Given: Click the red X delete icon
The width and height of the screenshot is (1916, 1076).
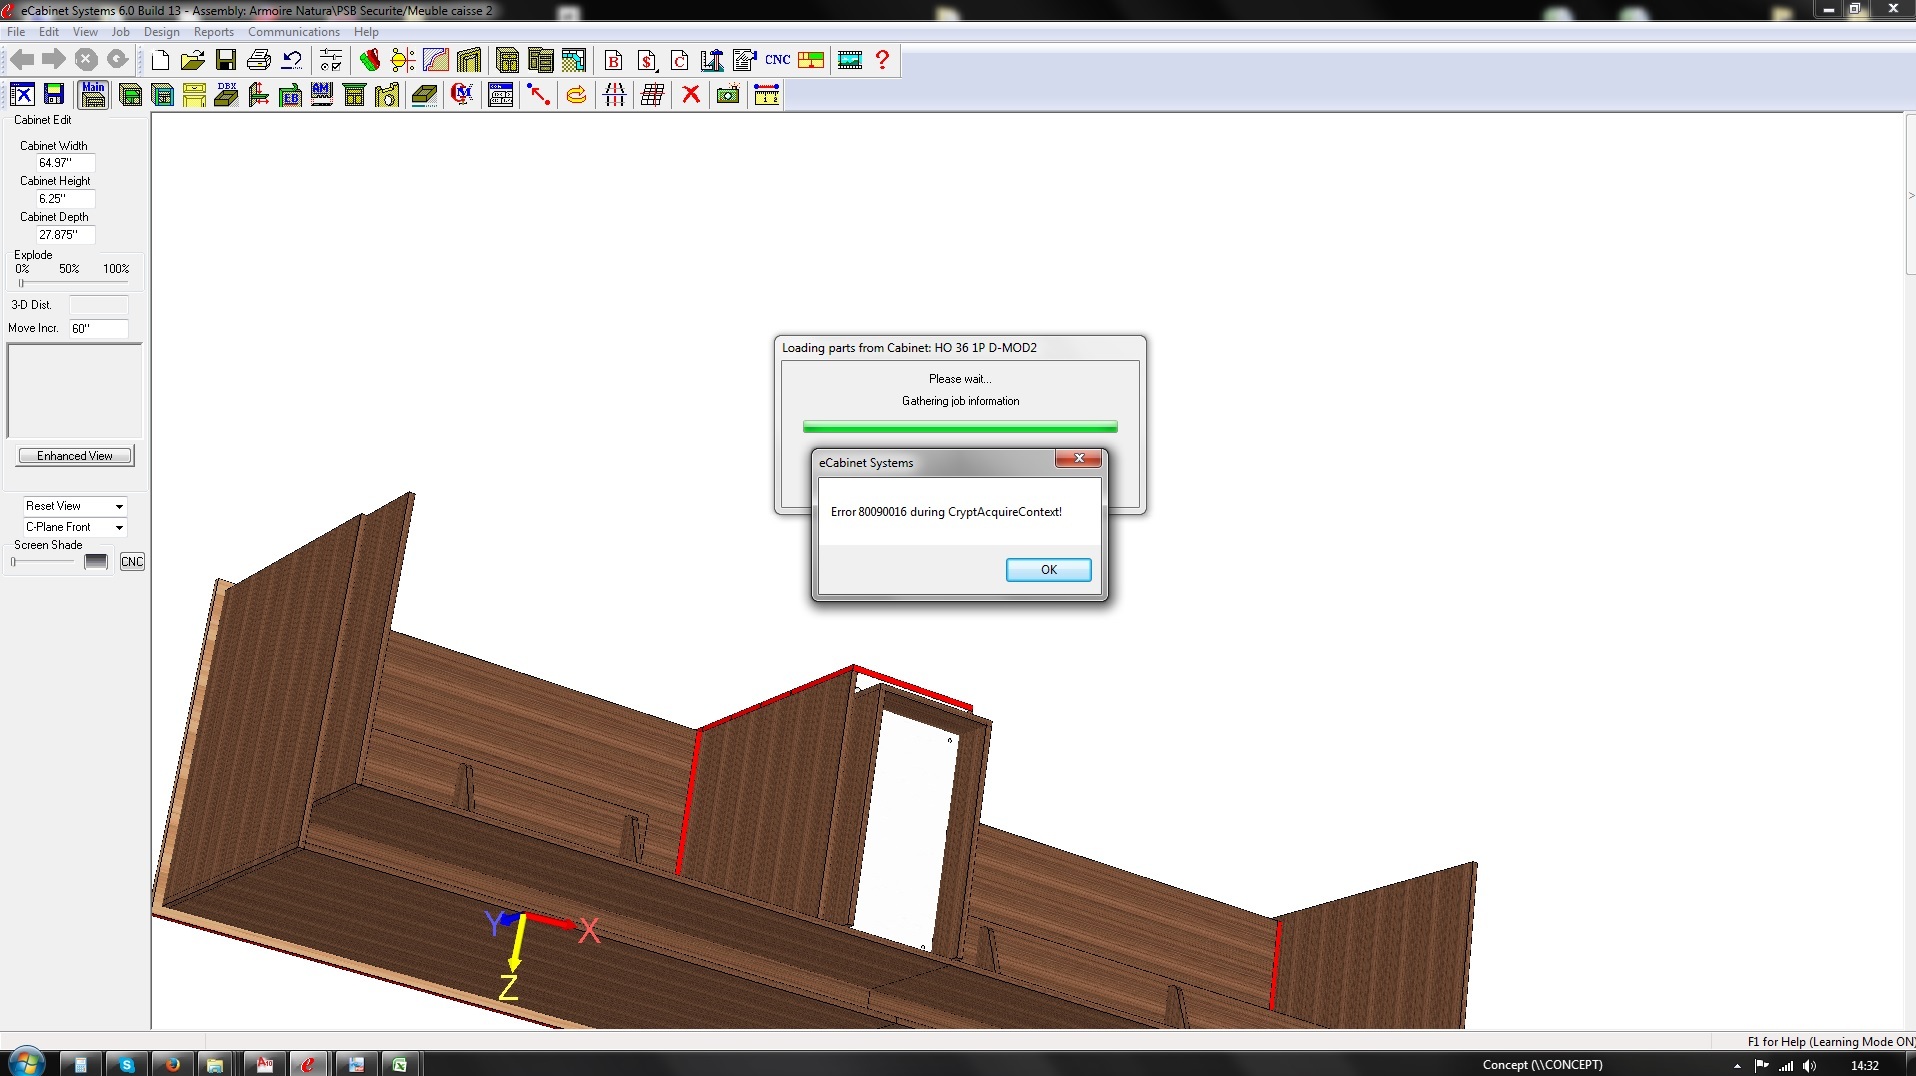Looking at the screenshot, I should pos(690,95).
